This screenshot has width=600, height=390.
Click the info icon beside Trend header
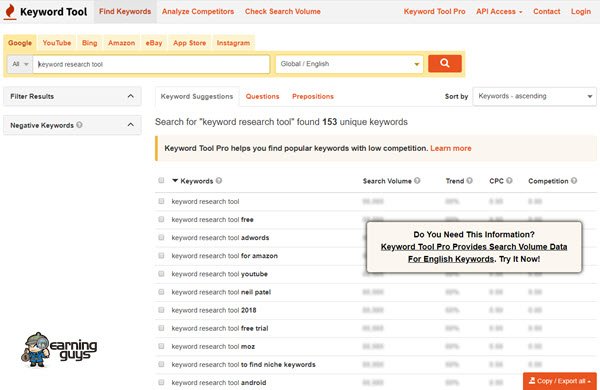click(x=469, y=181)
